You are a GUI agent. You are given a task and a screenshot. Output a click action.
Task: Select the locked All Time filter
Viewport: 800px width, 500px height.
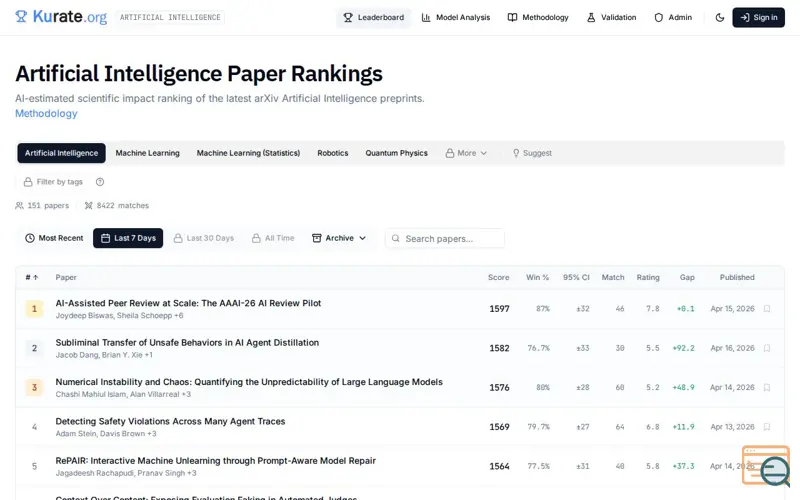click(x=273, y=238)
